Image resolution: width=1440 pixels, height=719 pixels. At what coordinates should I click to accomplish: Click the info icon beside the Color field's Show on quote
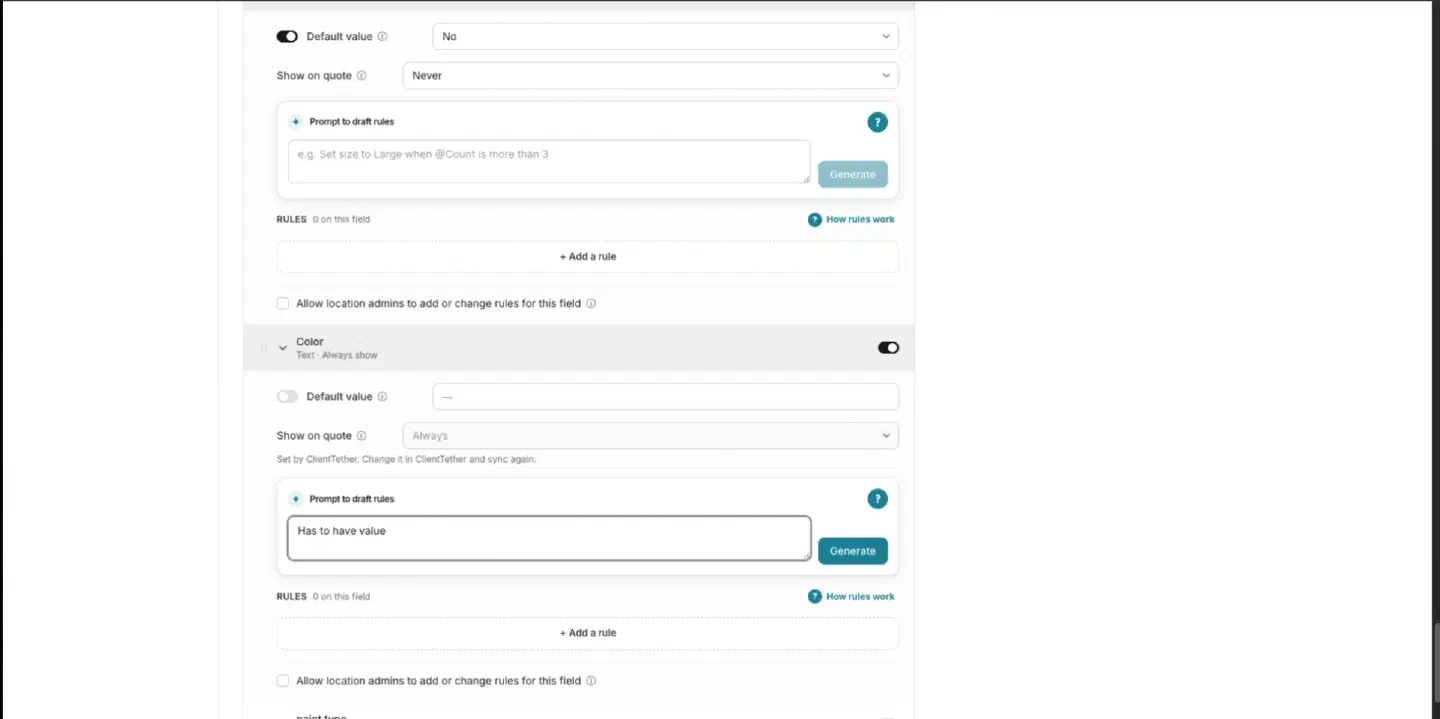click(361, 436)
